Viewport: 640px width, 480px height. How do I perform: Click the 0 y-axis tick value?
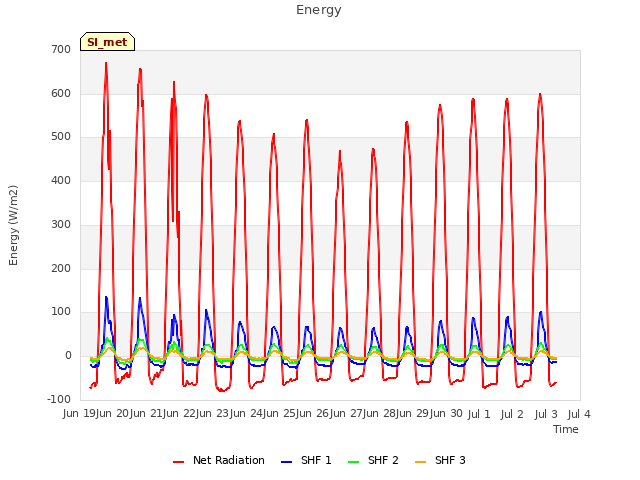[x=68, y=356]
